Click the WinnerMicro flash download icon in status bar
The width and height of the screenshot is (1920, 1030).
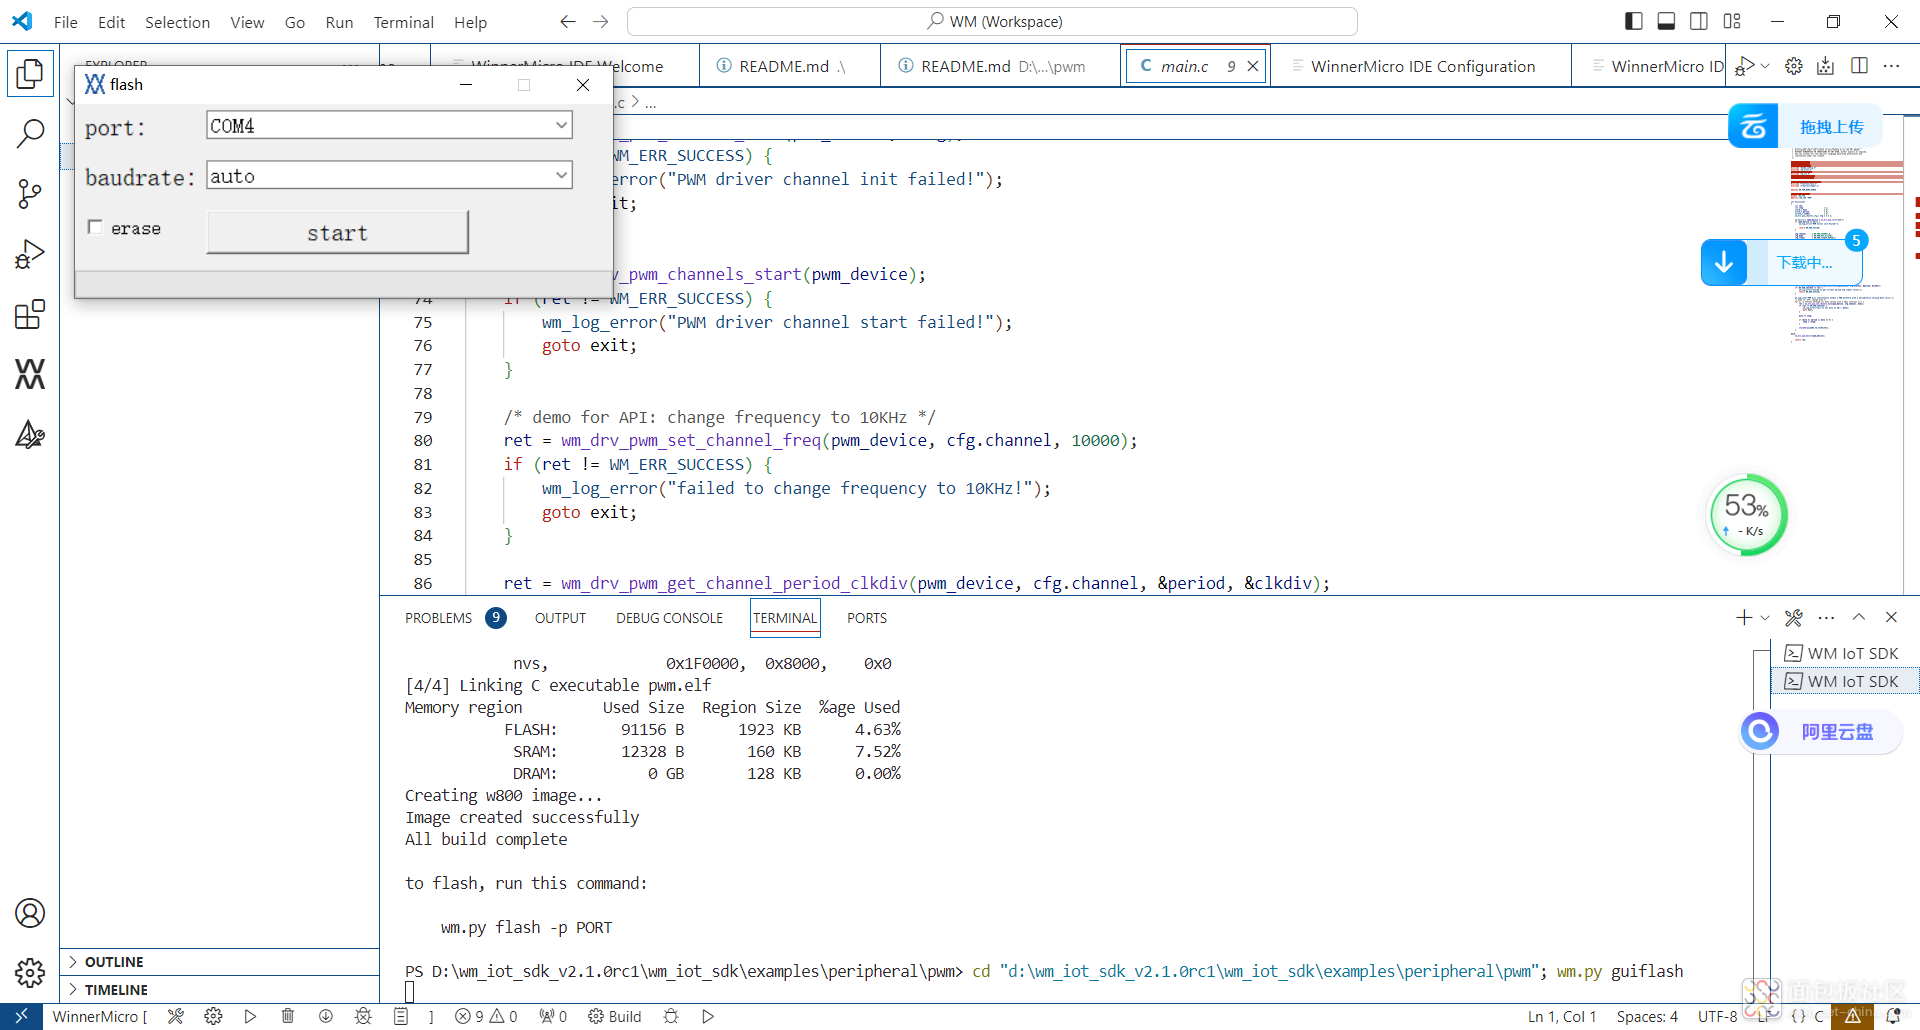click(x=326, y=1016)
